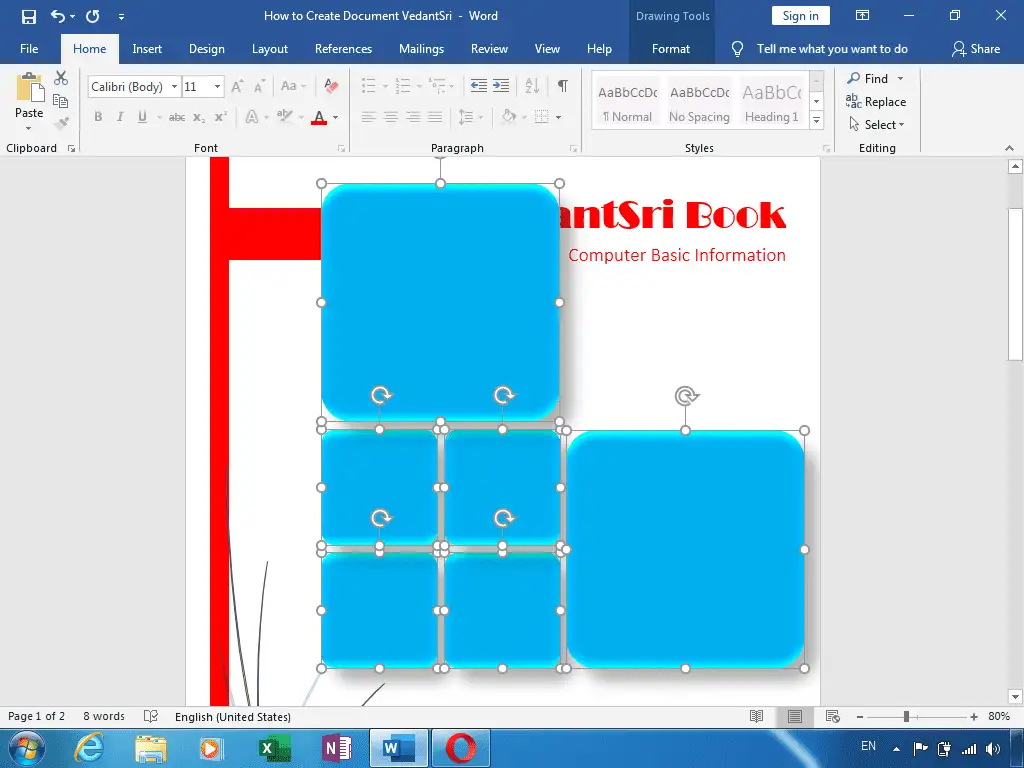This screenshot has height=768, width=1024.
Task: Toggle bold formatting
Action: pos(98,117)
